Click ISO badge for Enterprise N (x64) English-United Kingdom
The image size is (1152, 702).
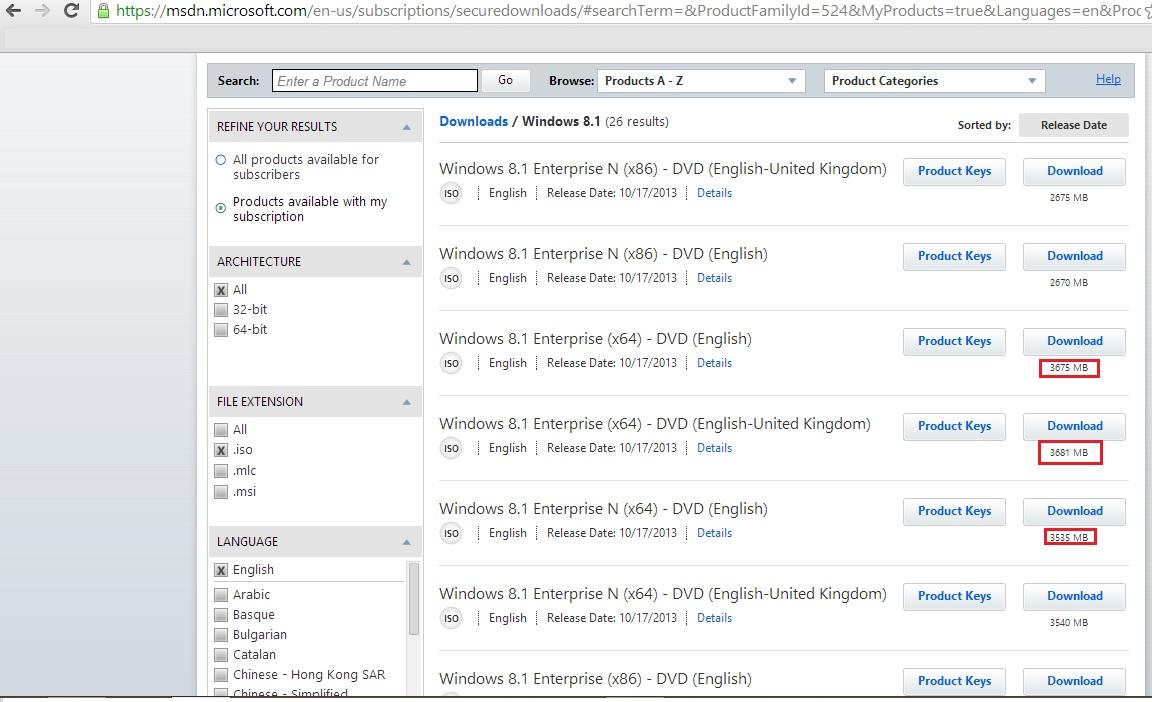pyautogui.click(x=451, y=619)
